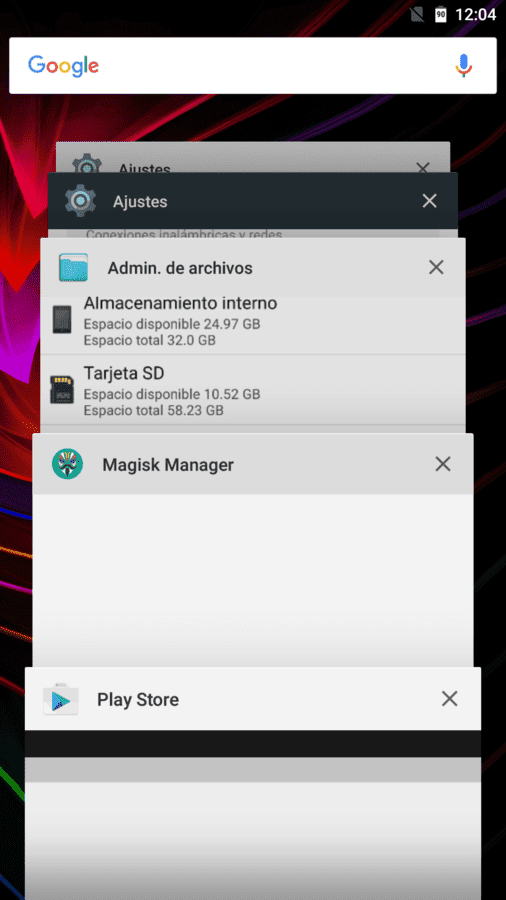506x900 pixels.
Task: Tap the Google logo in search bar
Action: point(63,66)
